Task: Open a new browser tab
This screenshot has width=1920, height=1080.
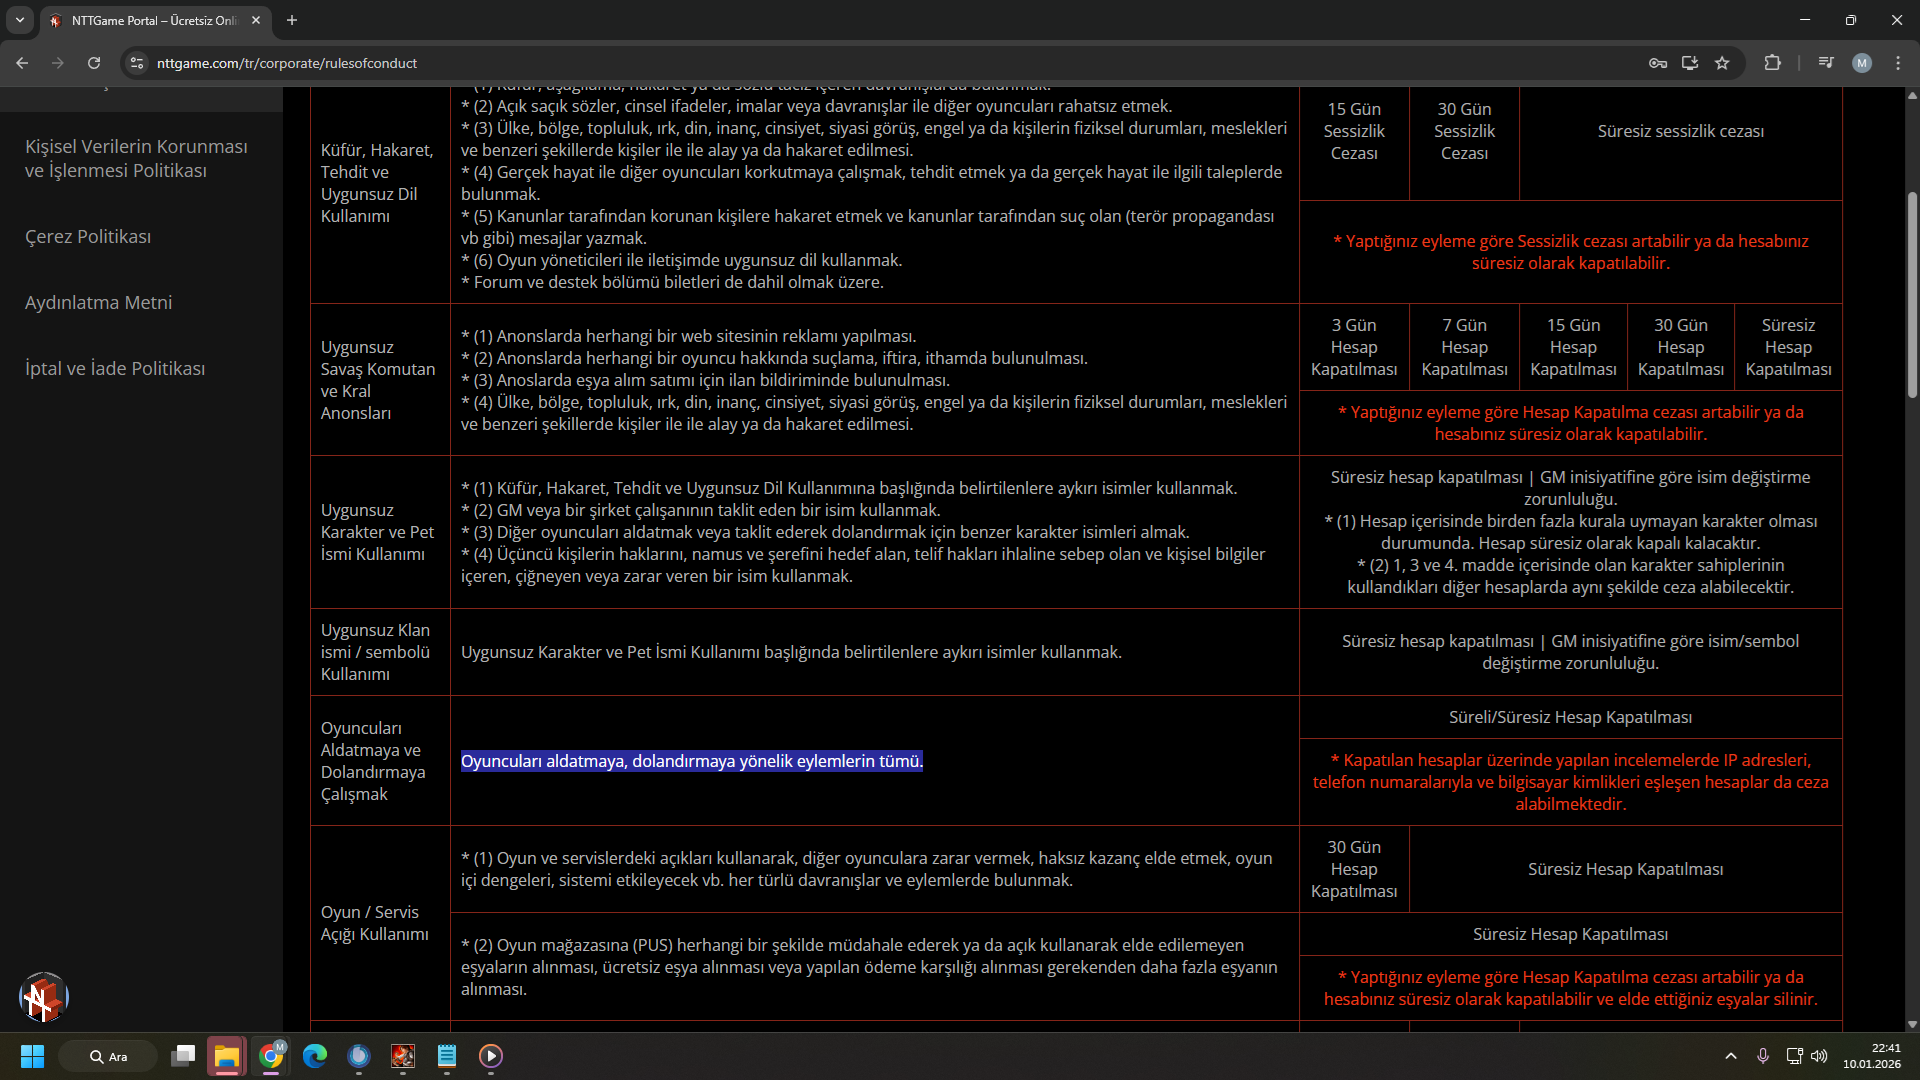Action: pyautogui.click(x=292, y=20)
